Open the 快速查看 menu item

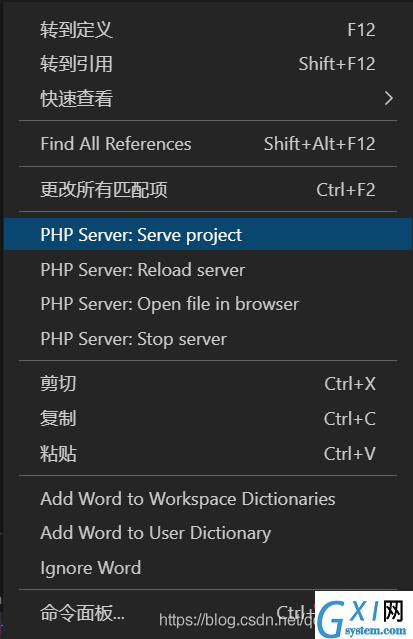(x=208, y=98)
